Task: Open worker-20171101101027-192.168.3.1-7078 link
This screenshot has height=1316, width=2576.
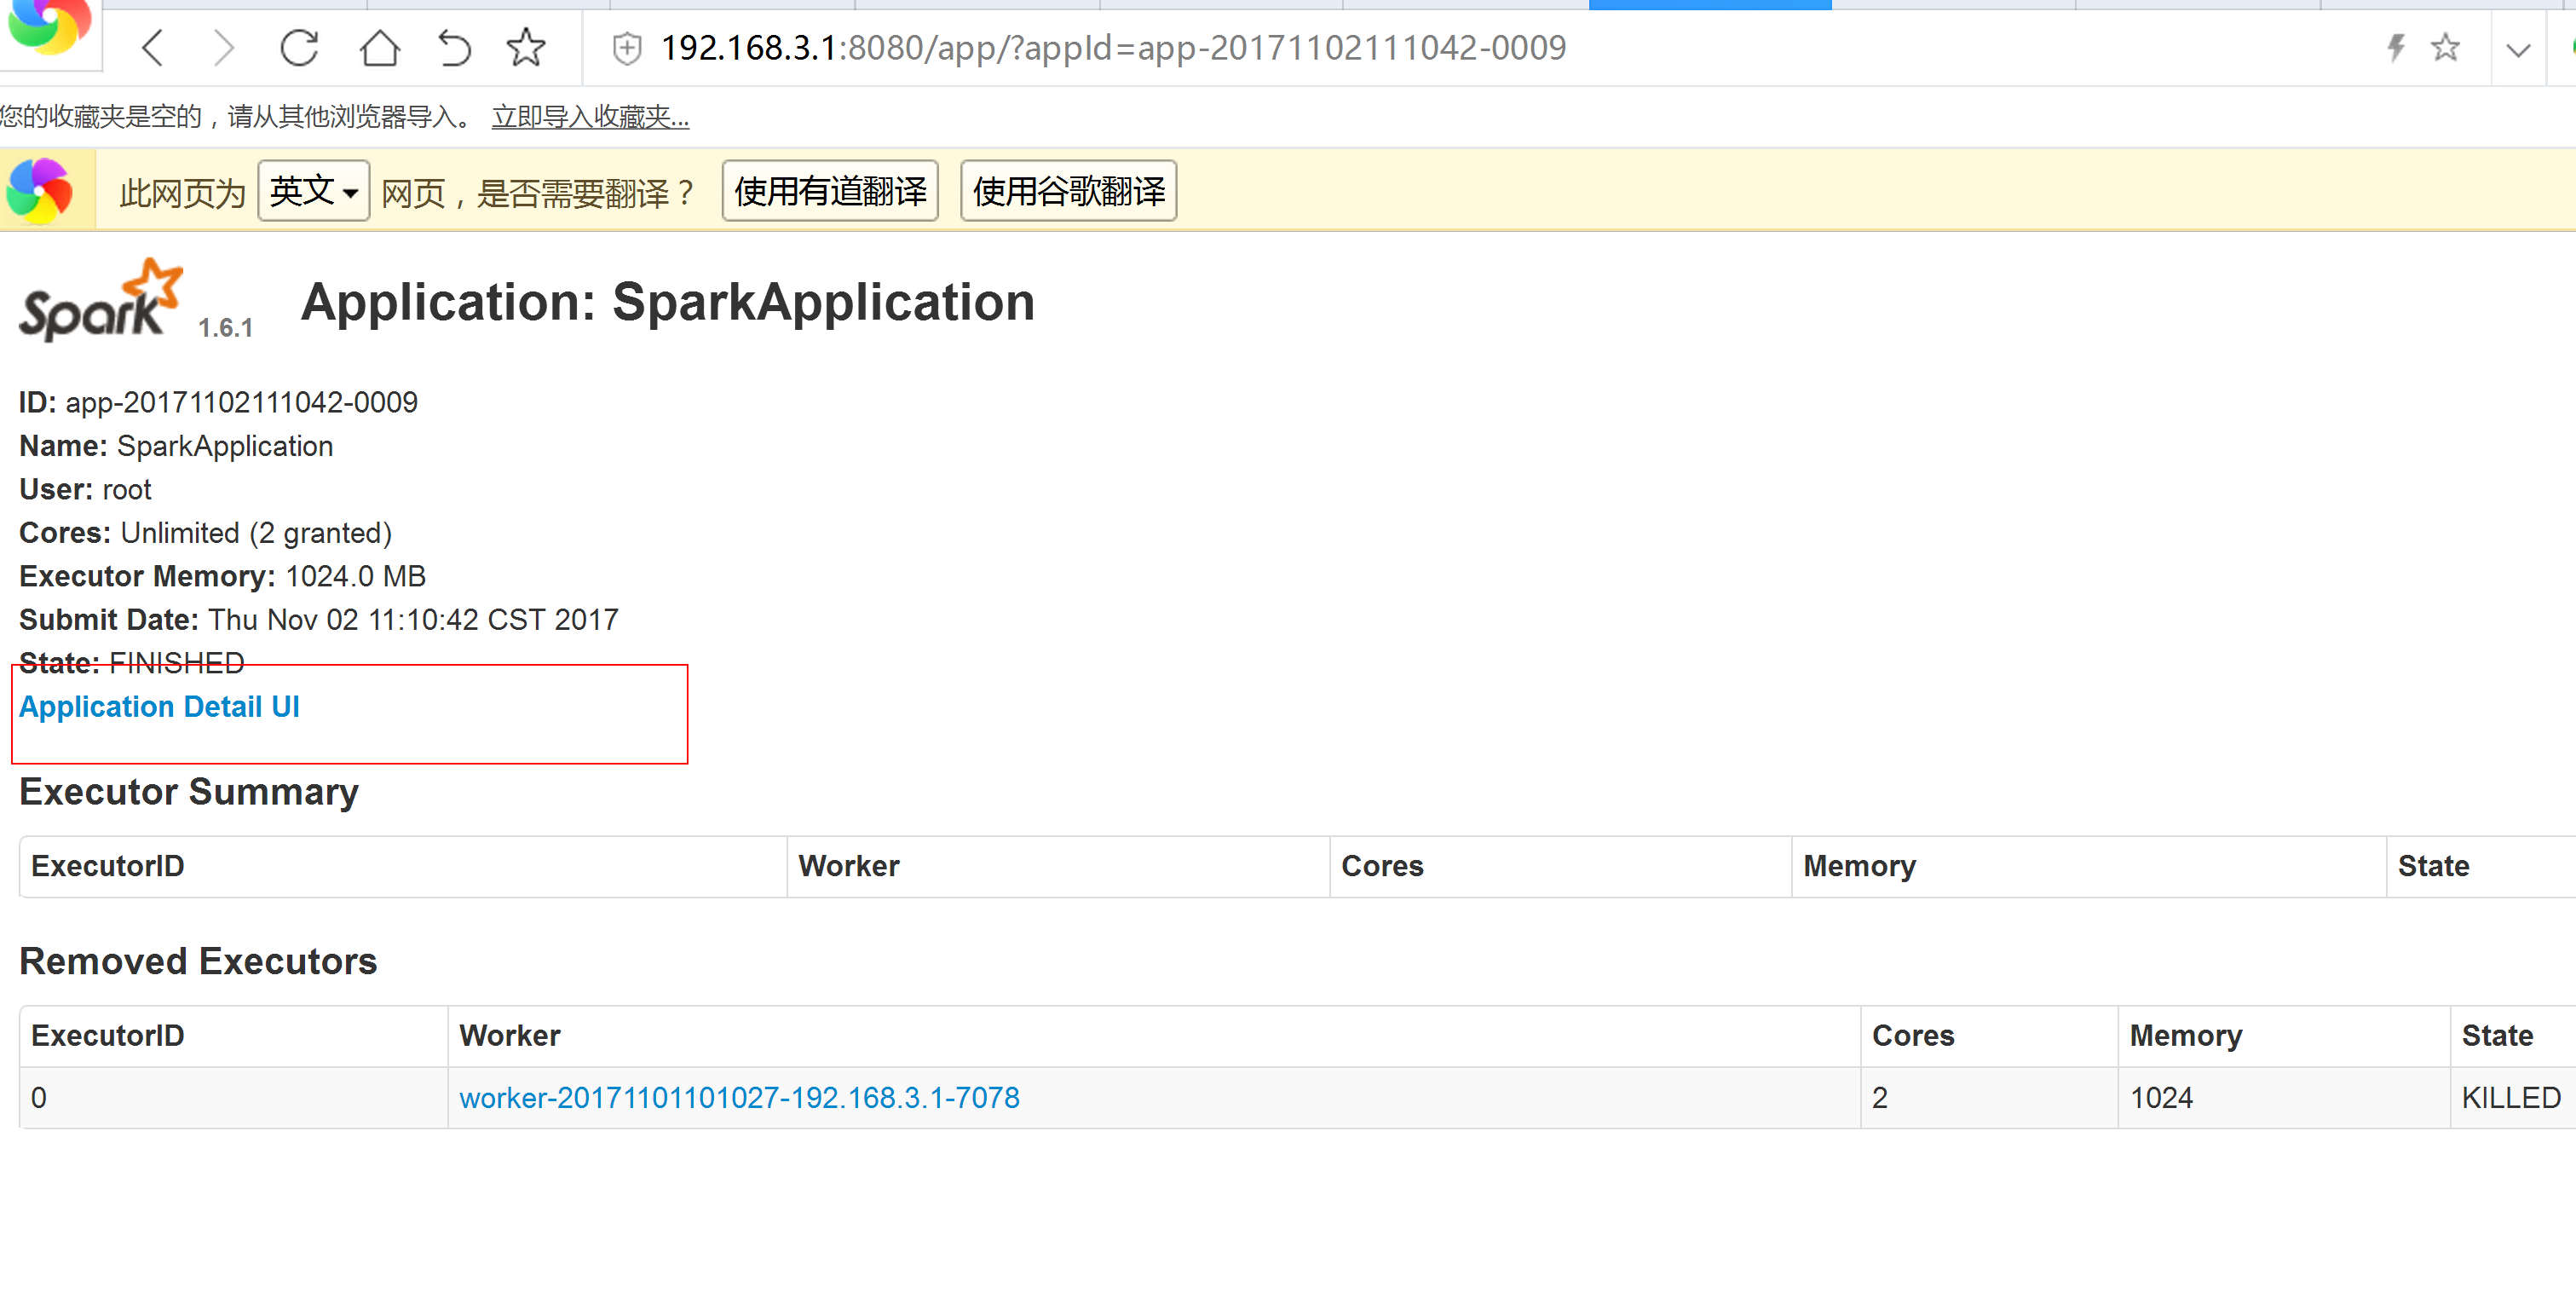Action: point(739,1098)
